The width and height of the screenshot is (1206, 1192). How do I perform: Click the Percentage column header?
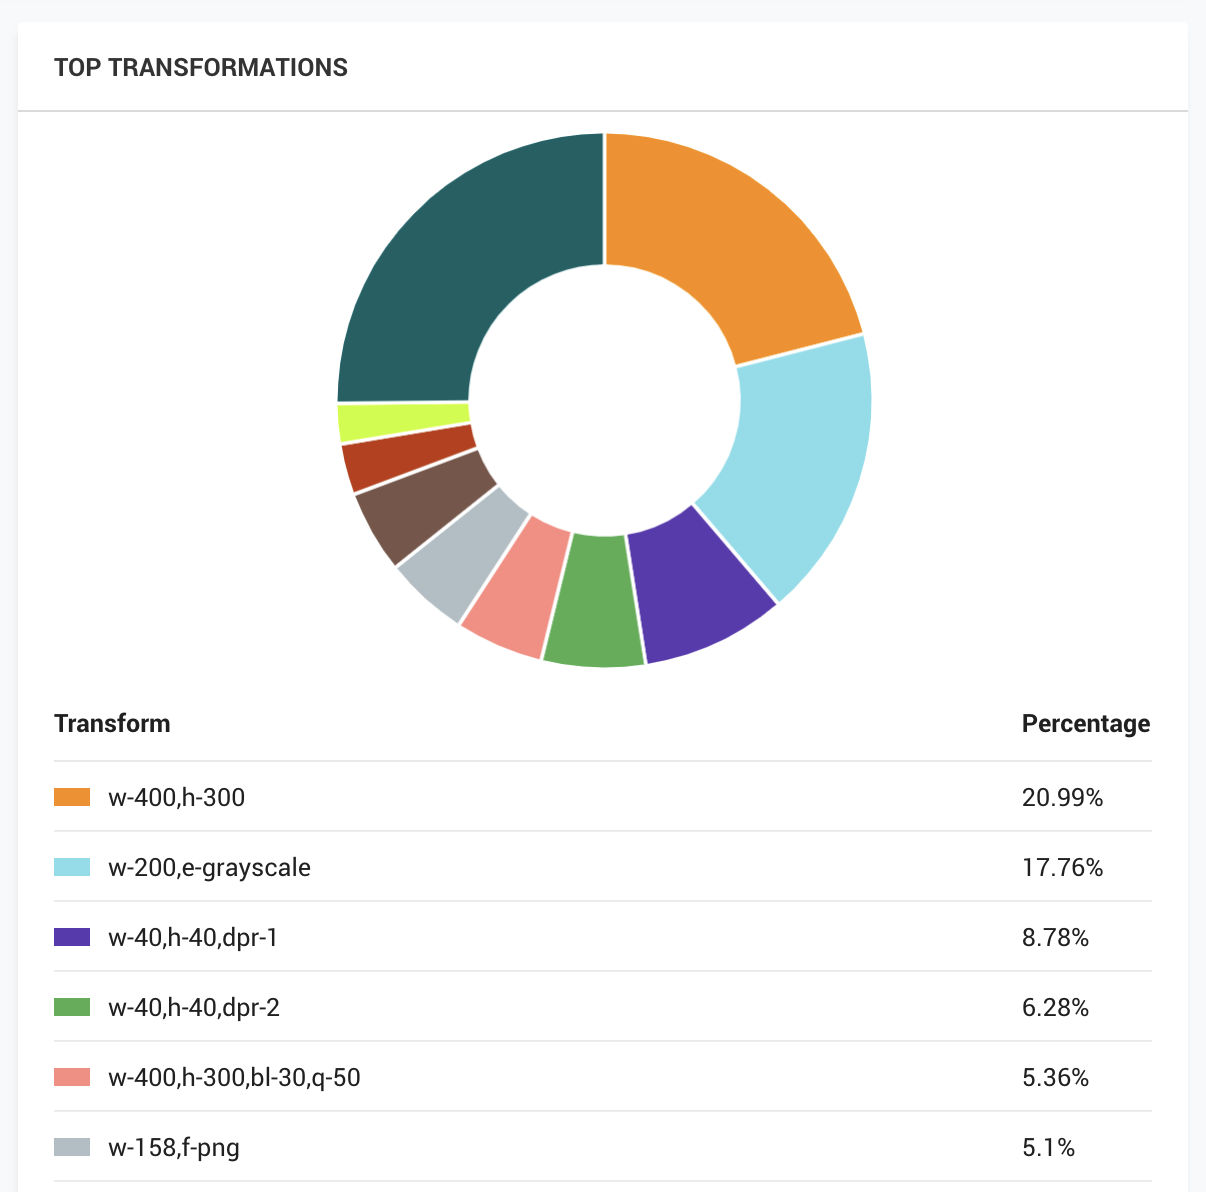click(x=1086, y=723)
